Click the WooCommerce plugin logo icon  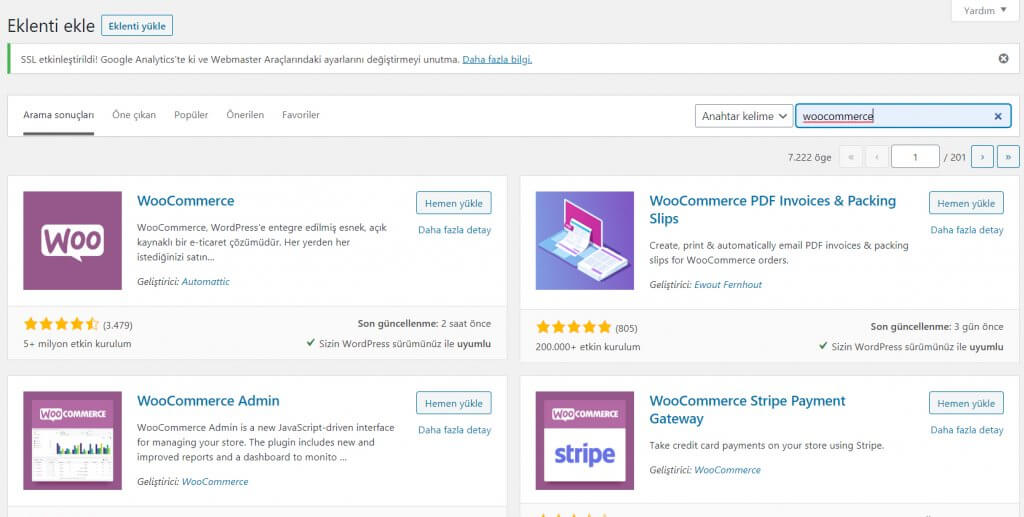[72, 241]
